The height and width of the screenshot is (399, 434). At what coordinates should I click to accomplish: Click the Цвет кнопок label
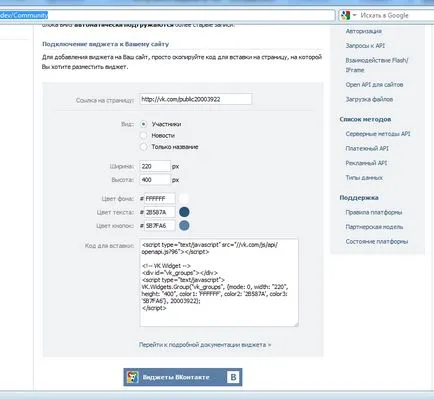click(115, 226)
